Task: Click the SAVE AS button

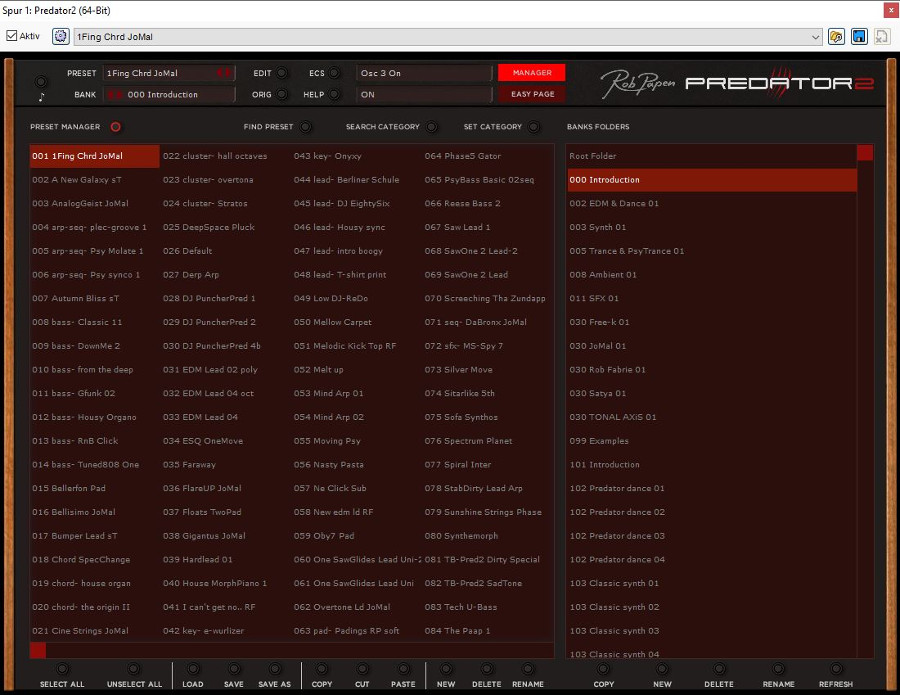Action: pos(275,669)
